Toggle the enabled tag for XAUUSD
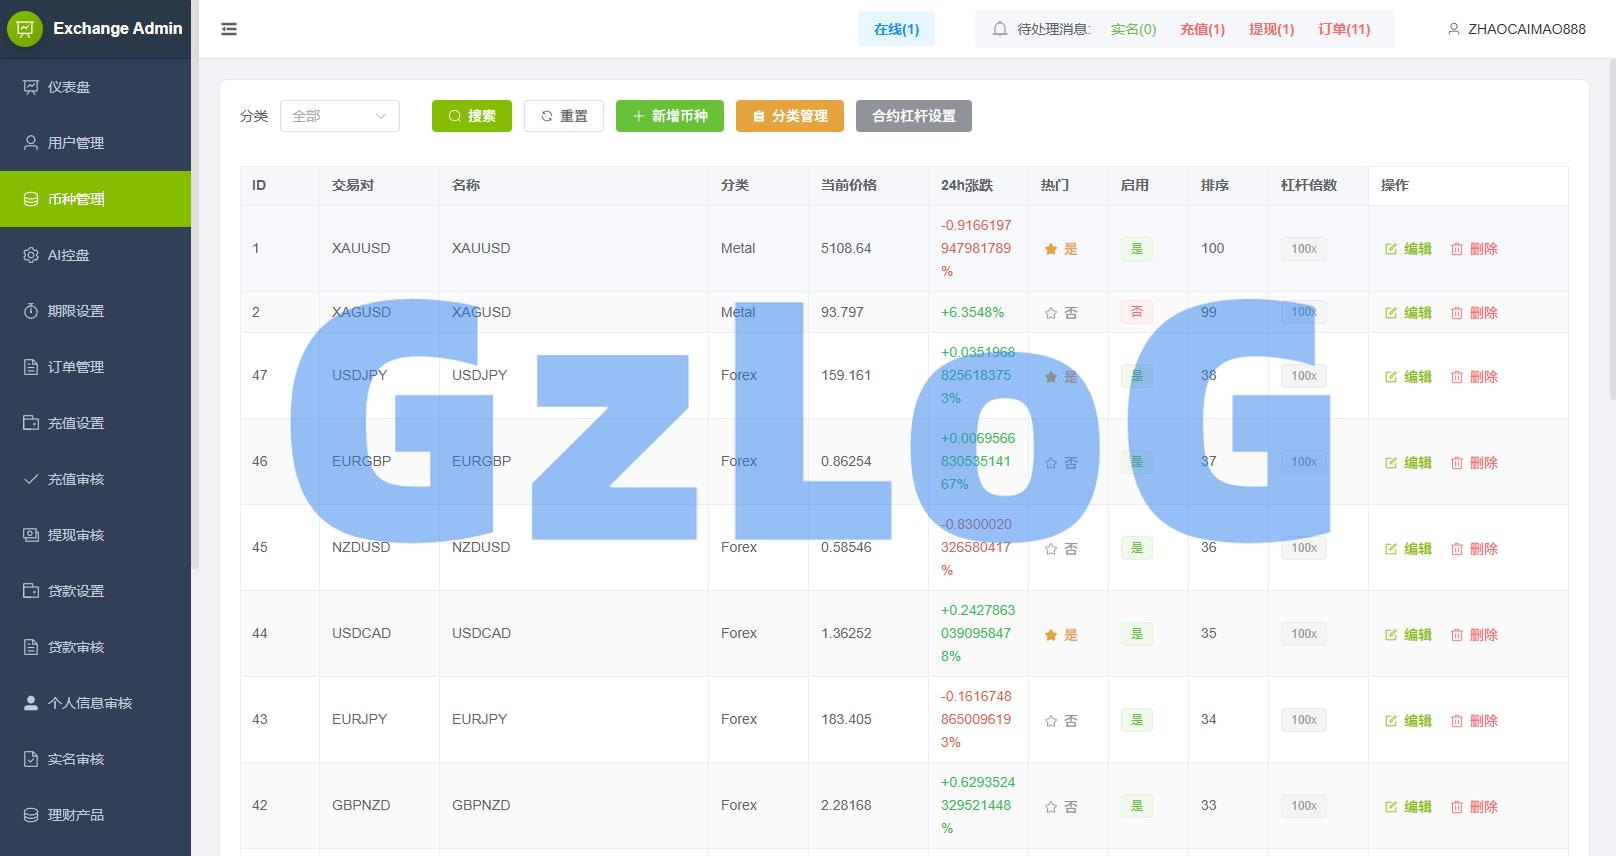 coord(1137,249)
